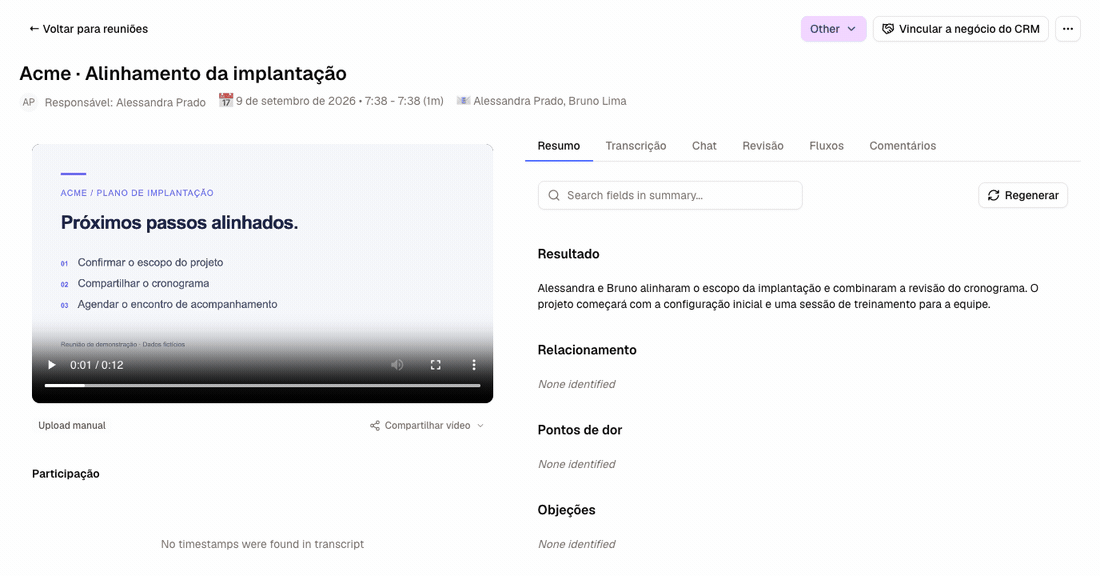Click the Pontos de dor heading

point(579,430)
